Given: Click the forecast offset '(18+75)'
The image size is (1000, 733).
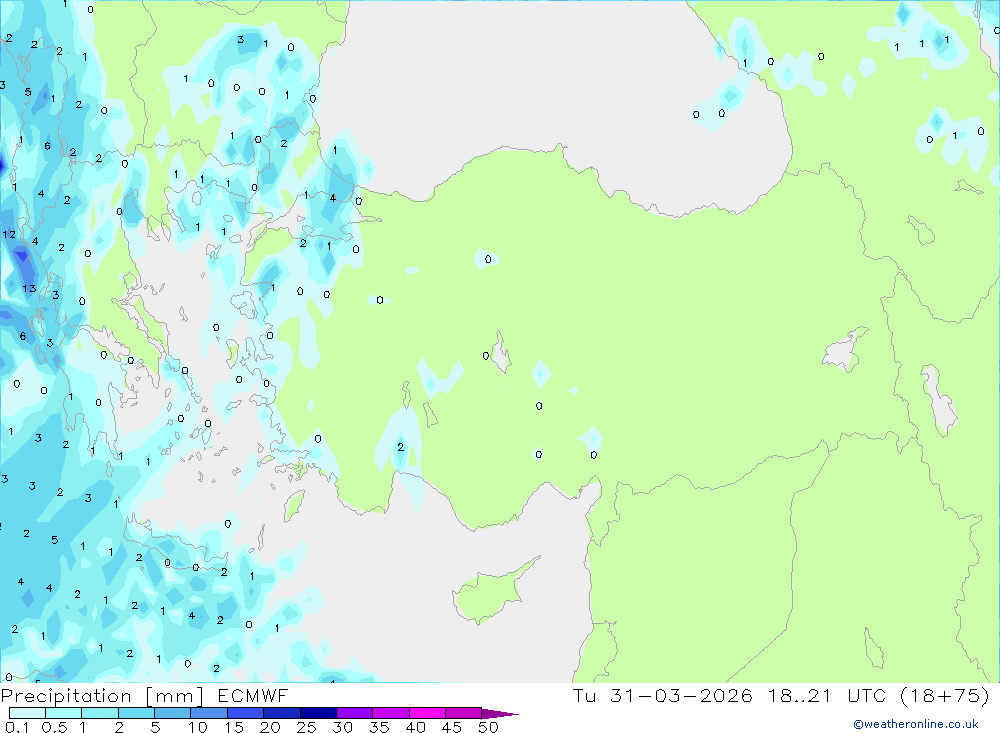Looking at the screenshot, I should pos(945,695).
